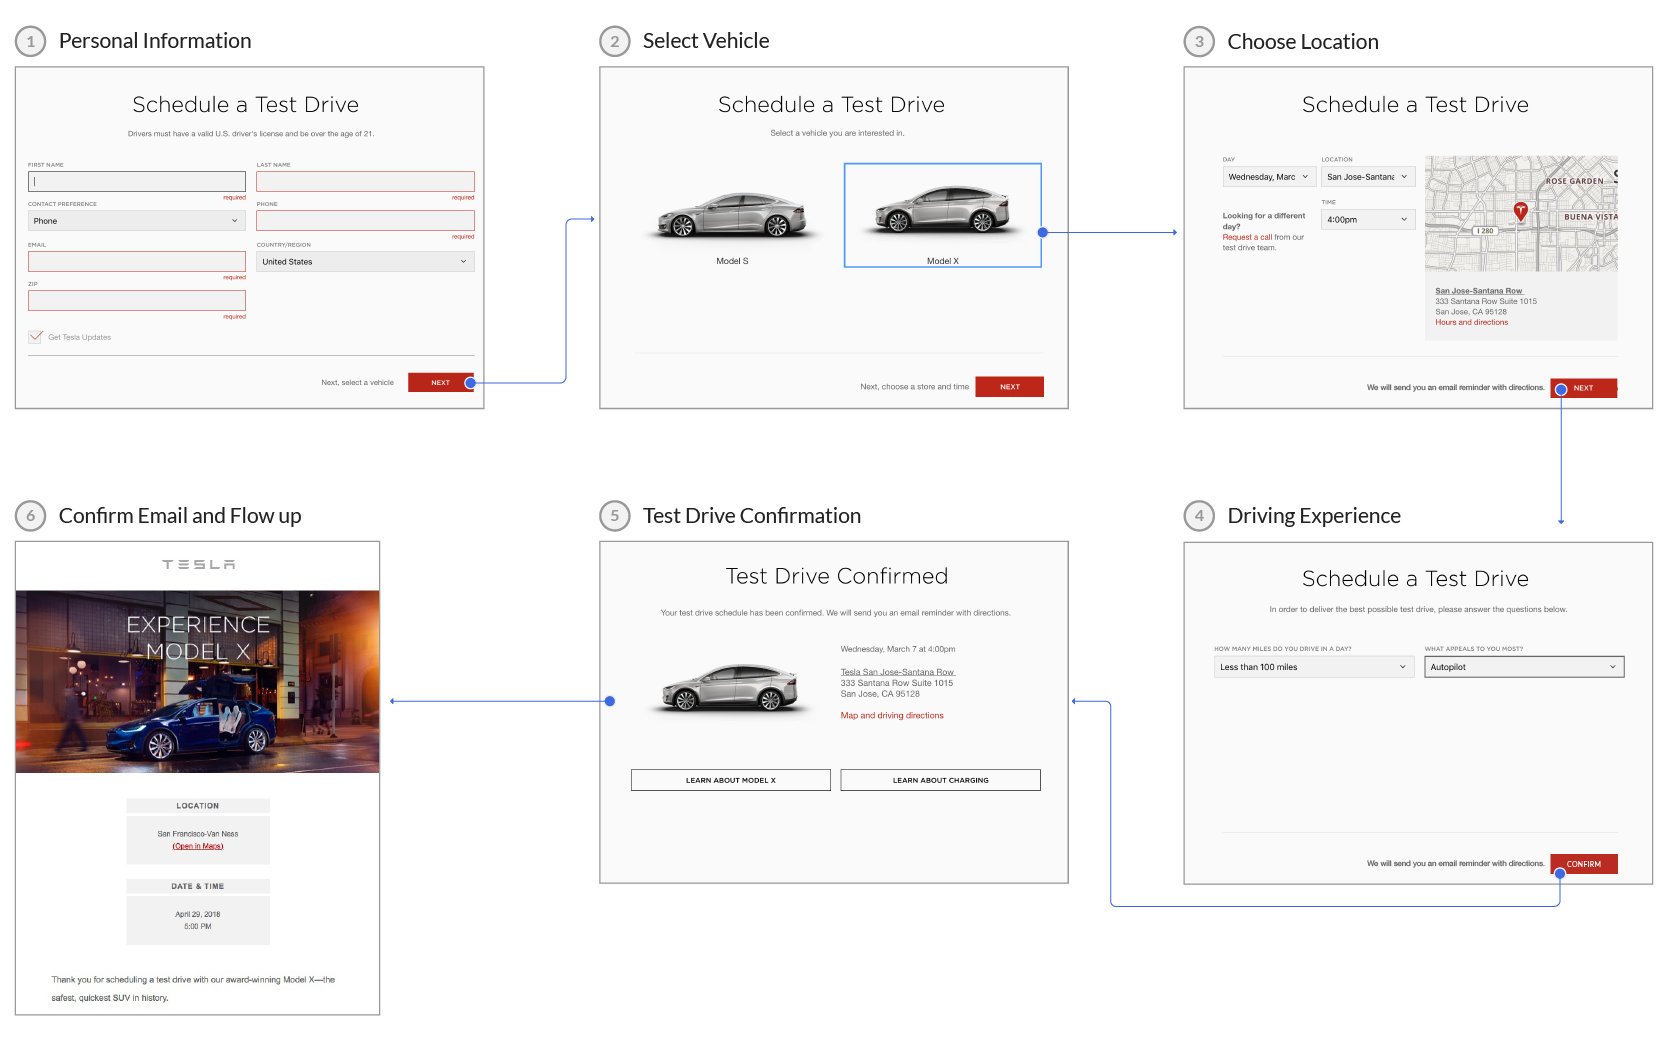
Task: Click the 5:00 PM time text
Action: click(198, 927)
